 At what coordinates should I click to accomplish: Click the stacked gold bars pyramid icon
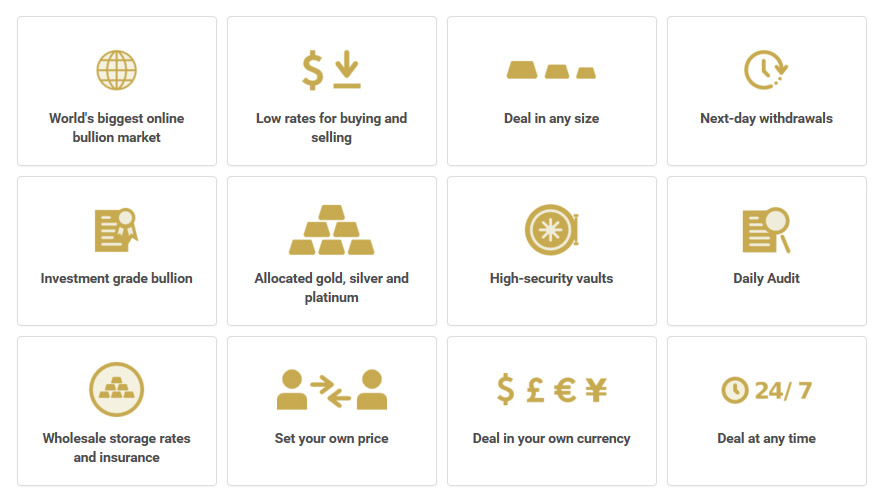[x=332, y=230]
